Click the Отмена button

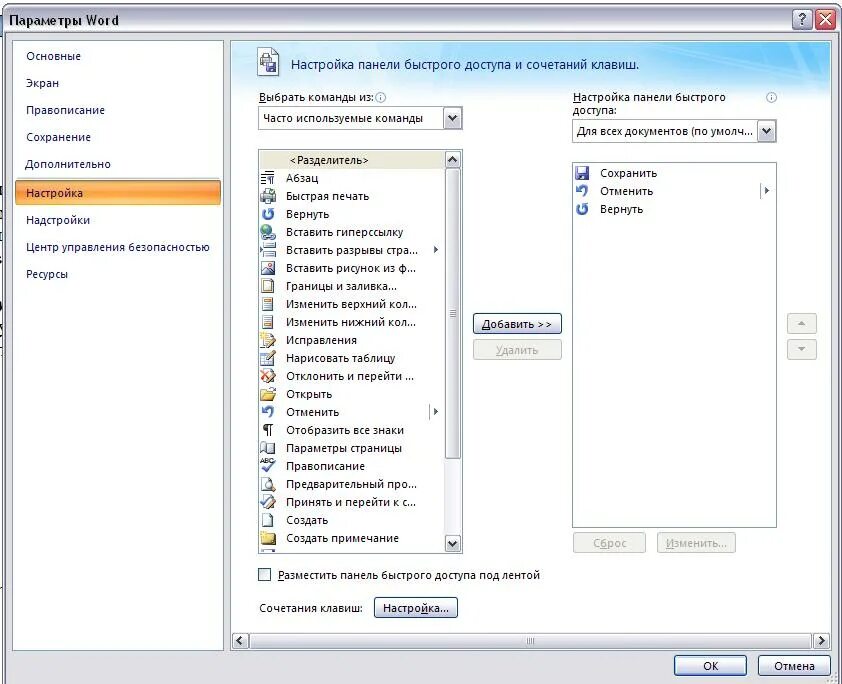(794, 666)
